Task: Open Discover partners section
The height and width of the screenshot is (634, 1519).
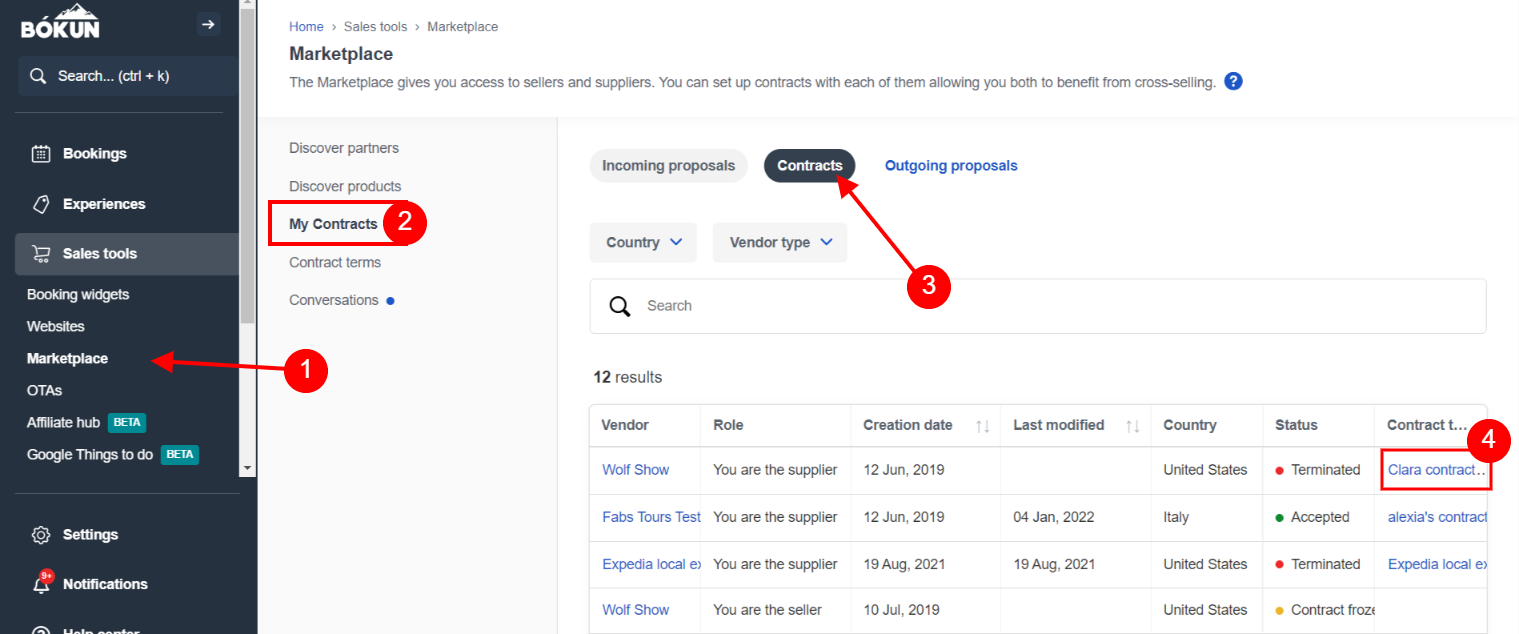Action: pos(344,148)
